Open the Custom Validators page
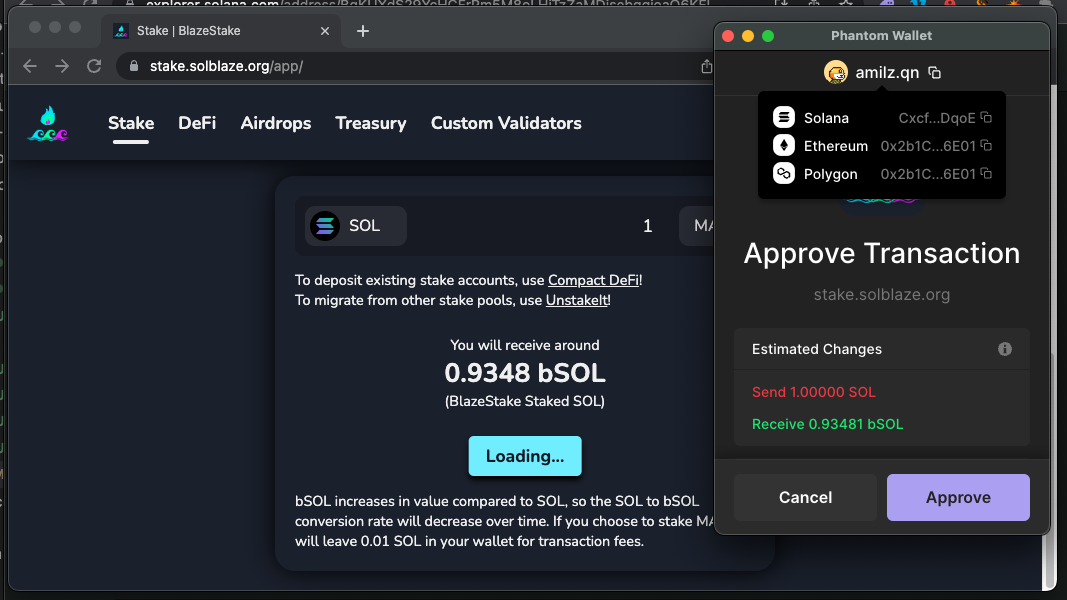The image size is (1067, 600). [x=506, y=124]
